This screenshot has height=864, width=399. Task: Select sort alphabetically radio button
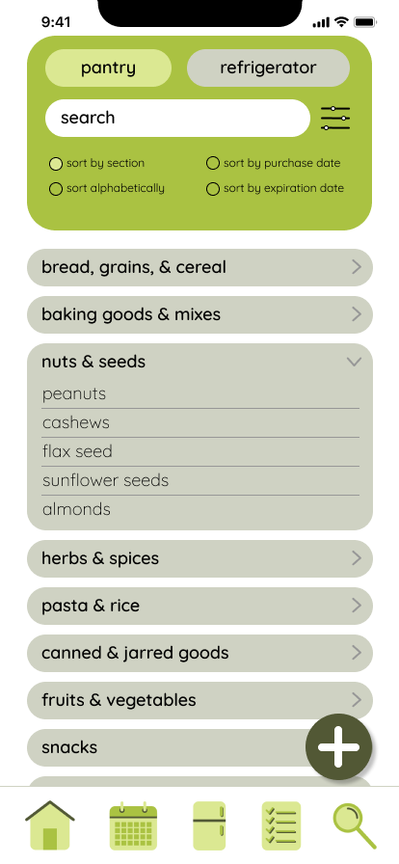point(56,189)
